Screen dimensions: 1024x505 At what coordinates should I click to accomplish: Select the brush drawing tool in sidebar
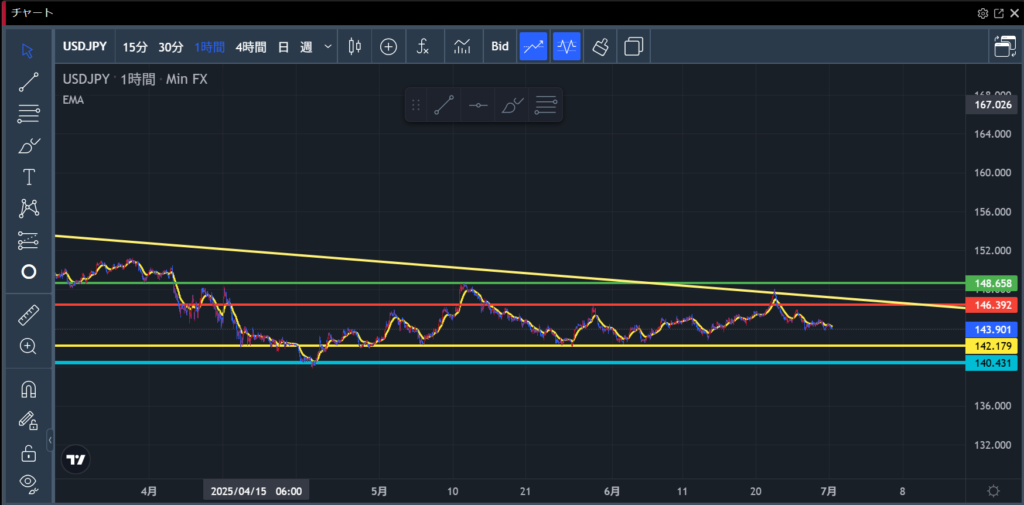pos(28,146)
